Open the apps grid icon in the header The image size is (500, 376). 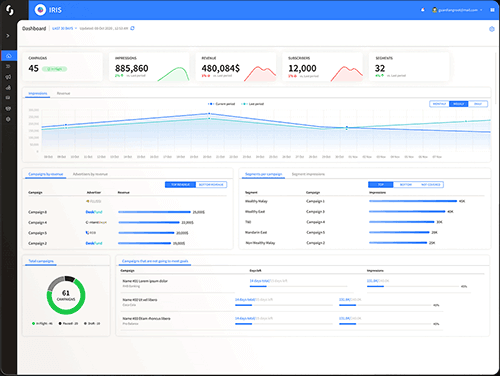coord(492,10)
